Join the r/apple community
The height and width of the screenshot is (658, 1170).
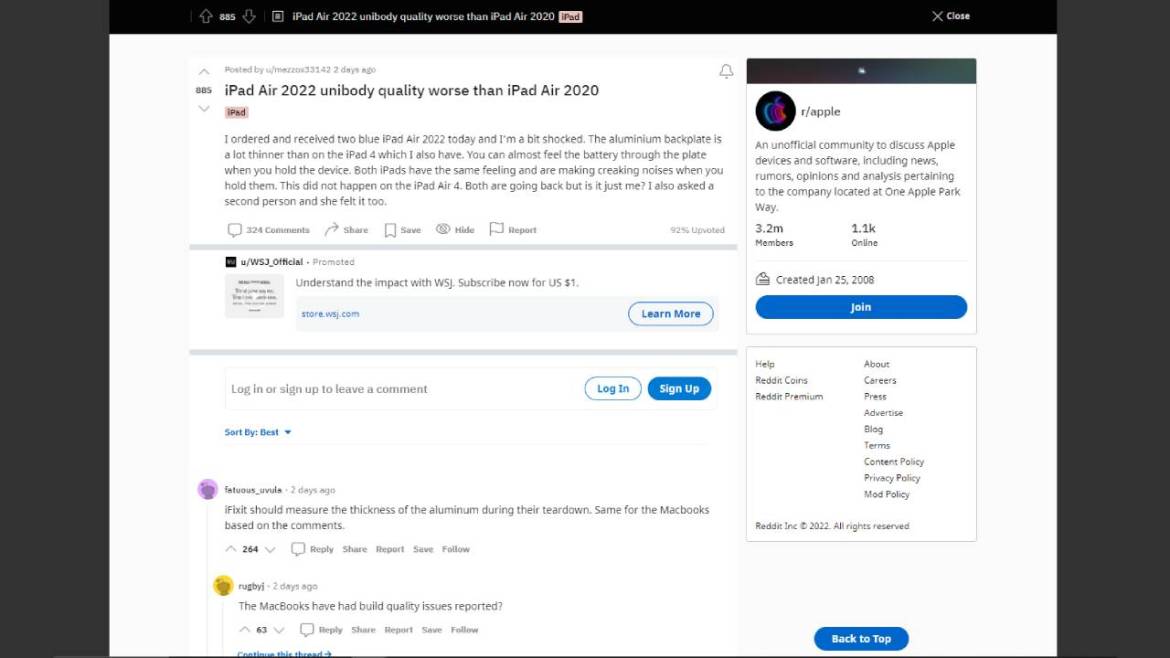click(861, 307)
